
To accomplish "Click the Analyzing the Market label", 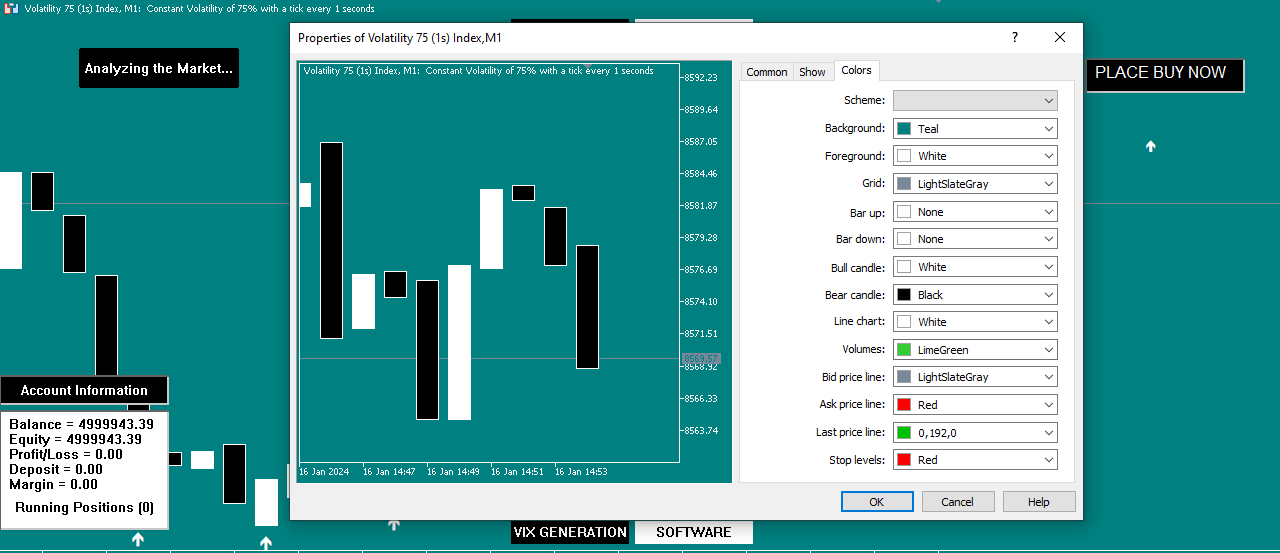I will (x=159, y=68).
